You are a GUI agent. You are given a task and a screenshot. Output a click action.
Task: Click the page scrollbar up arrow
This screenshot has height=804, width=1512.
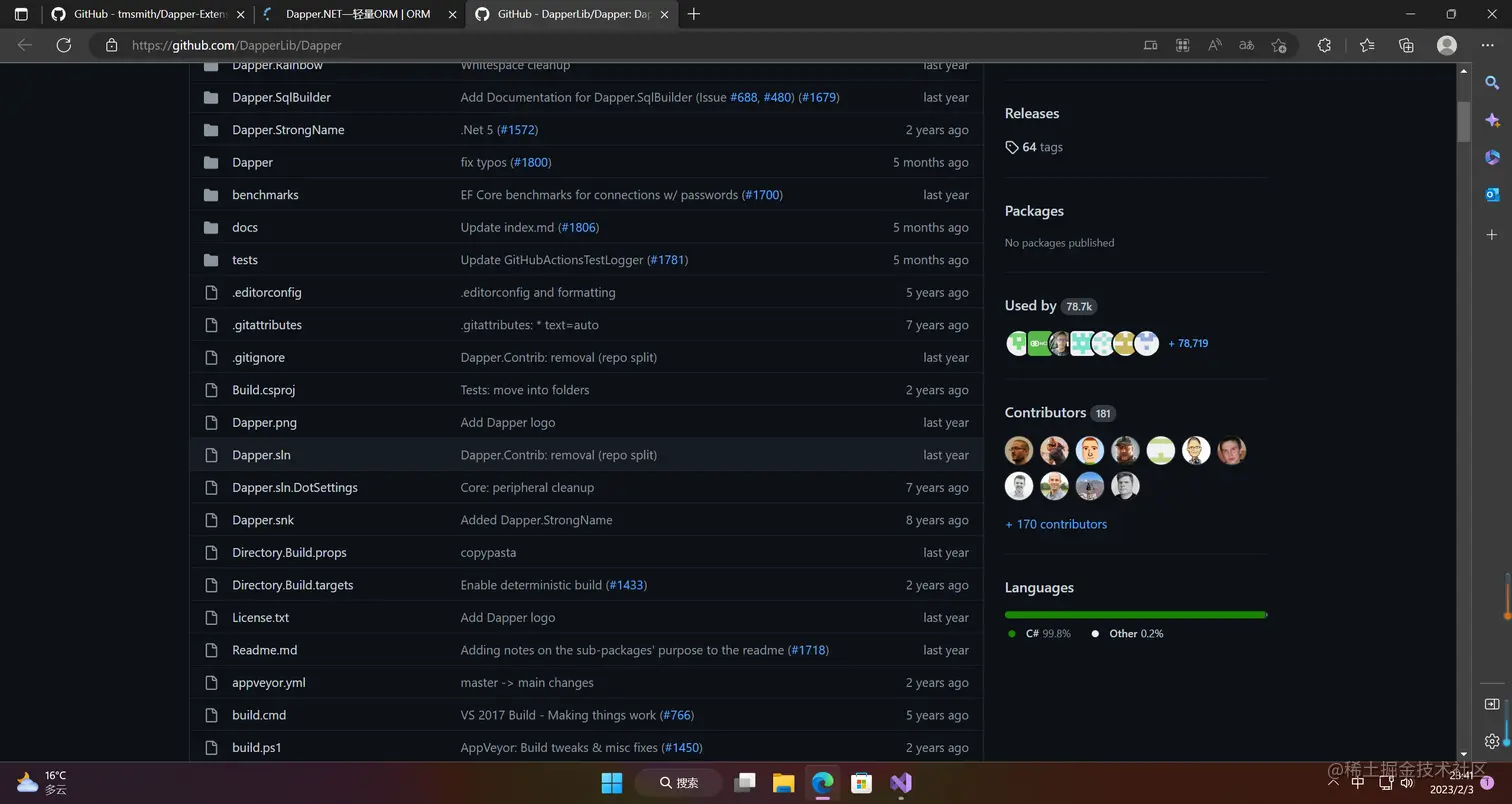tap(1464, 72)
